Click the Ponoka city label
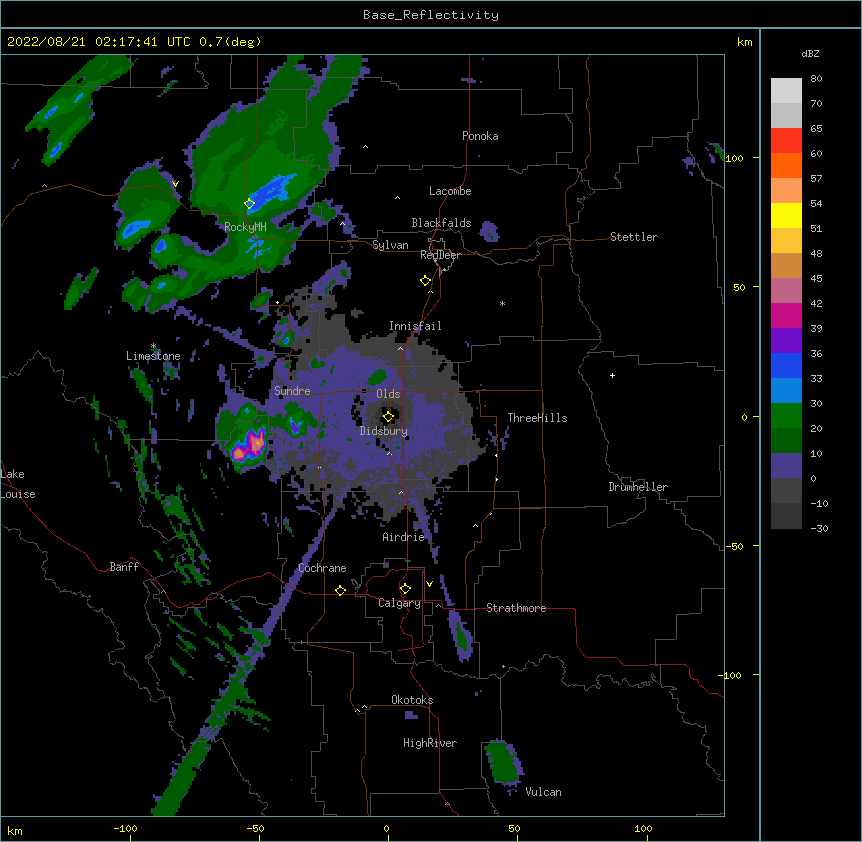This screenshot has height=842, width=862. point(480,136)
